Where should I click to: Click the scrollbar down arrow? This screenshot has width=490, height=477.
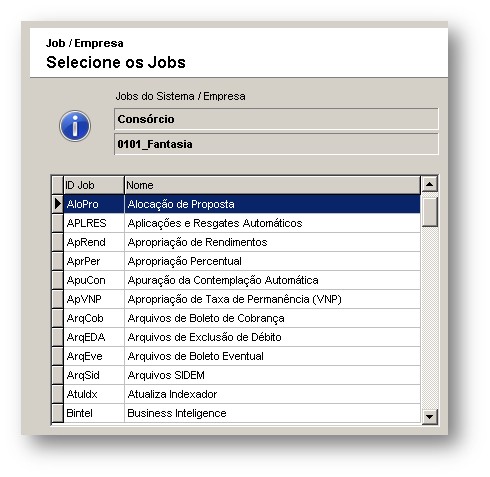(429, 416)
